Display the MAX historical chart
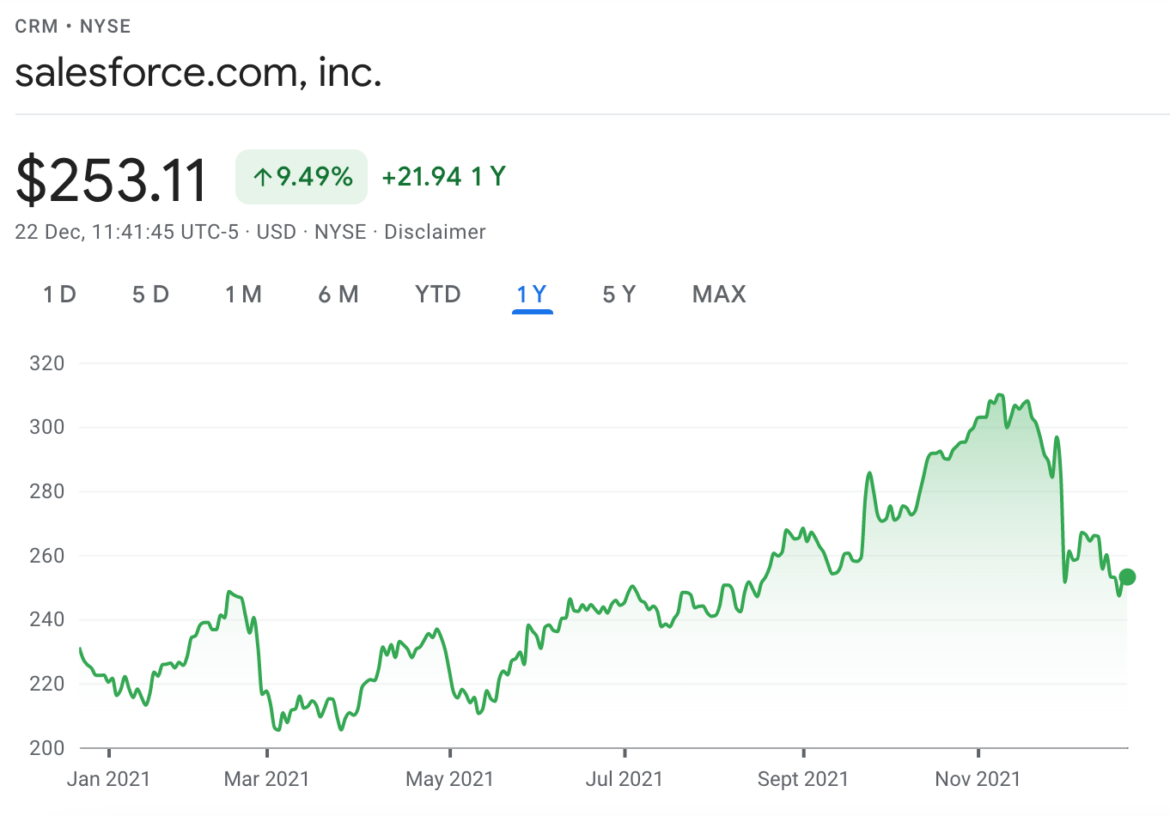This screenshot has height=816, width=1170. 718,294
